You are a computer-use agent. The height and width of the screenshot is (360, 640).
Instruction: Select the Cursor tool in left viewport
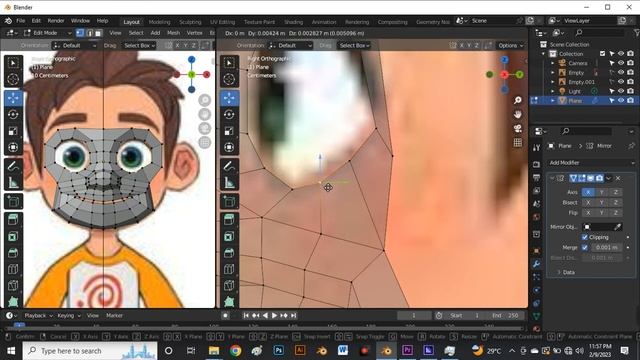click(x=13, y=79)
